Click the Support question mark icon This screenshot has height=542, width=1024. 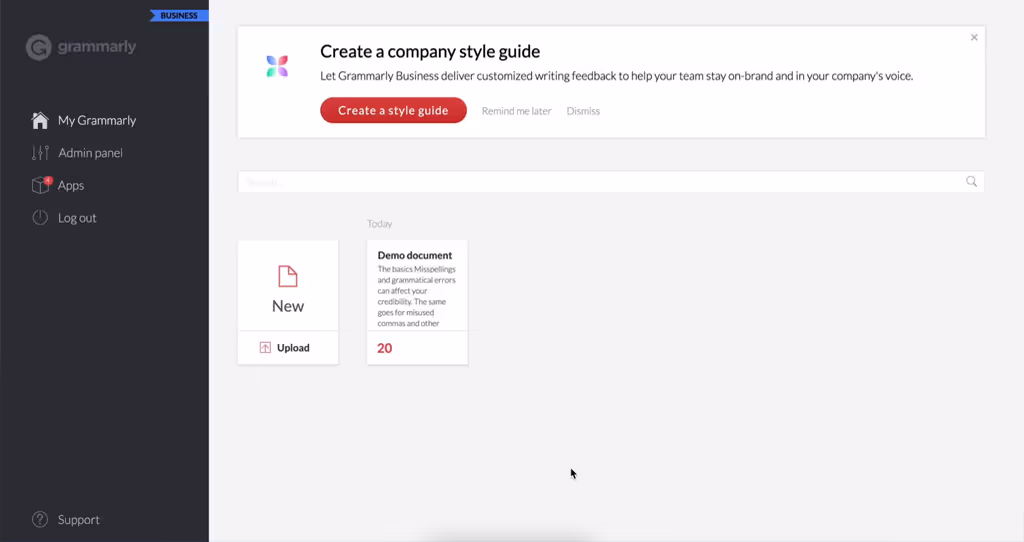coord(40,520)
